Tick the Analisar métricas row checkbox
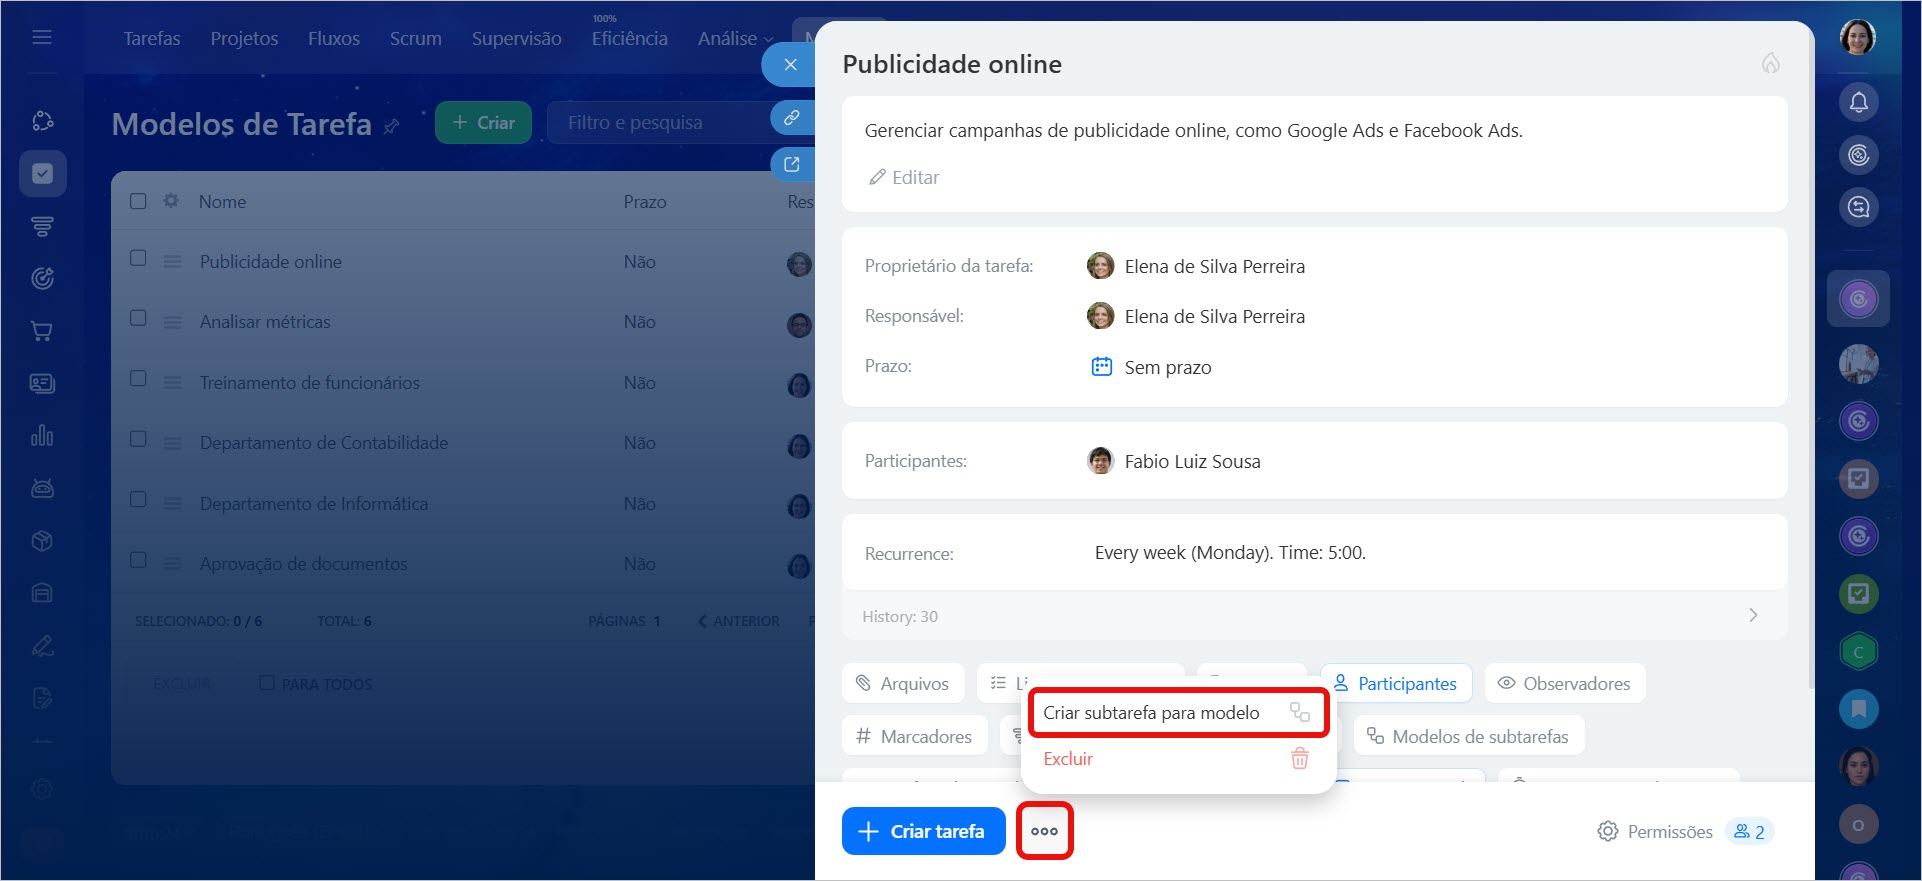This screenshot has width=1922, height=881. pos(138,319)
